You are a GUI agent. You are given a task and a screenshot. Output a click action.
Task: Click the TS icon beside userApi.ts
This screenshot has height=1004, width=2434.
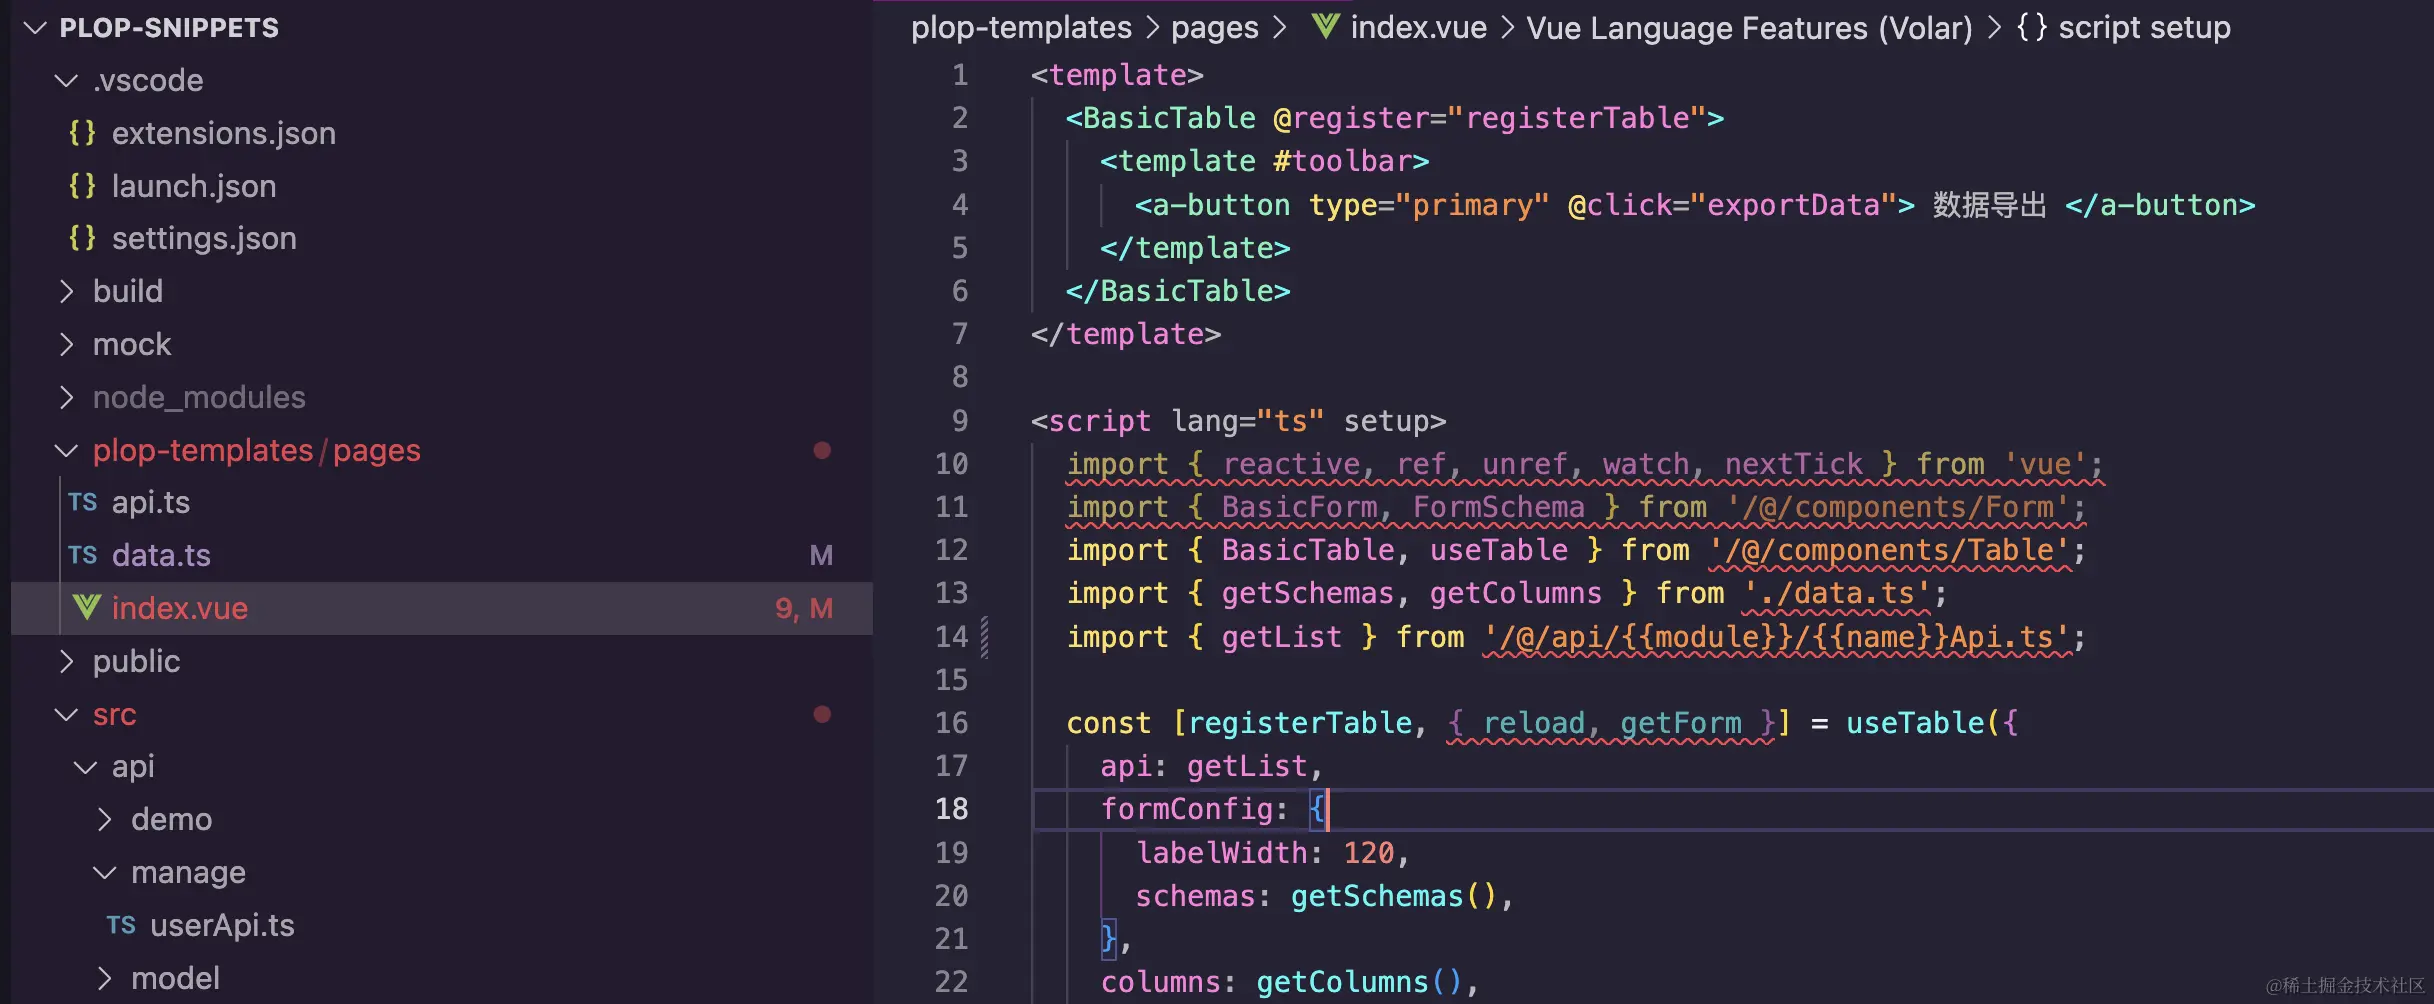click(x=121, y=925)
